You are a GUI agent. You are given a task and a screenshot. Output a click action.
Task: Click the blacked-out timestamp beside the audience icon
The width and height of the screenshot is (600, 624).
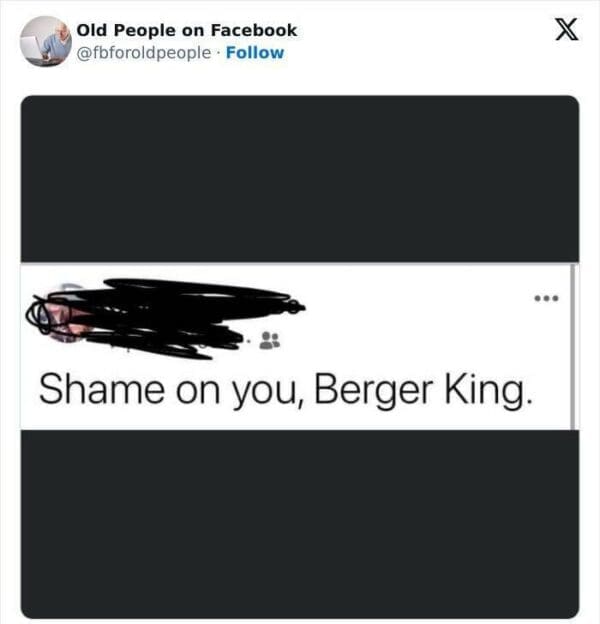coord(167,342)
